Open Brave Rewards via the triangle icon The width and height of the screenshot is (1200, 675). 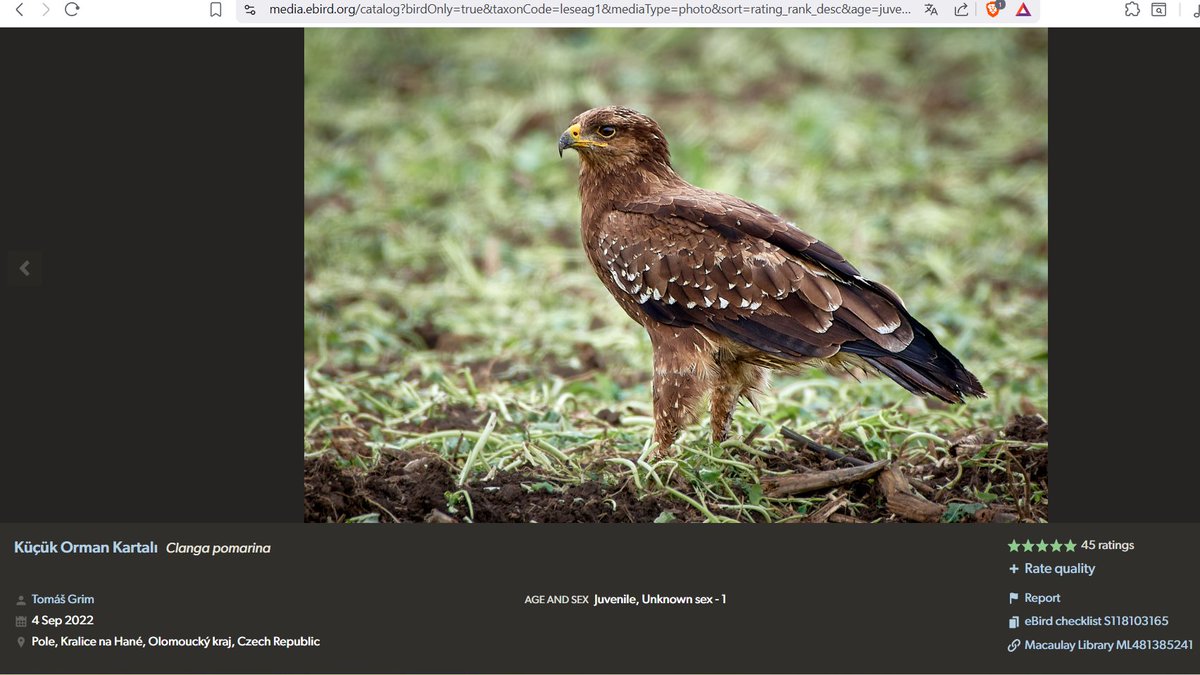point(1023,9)
